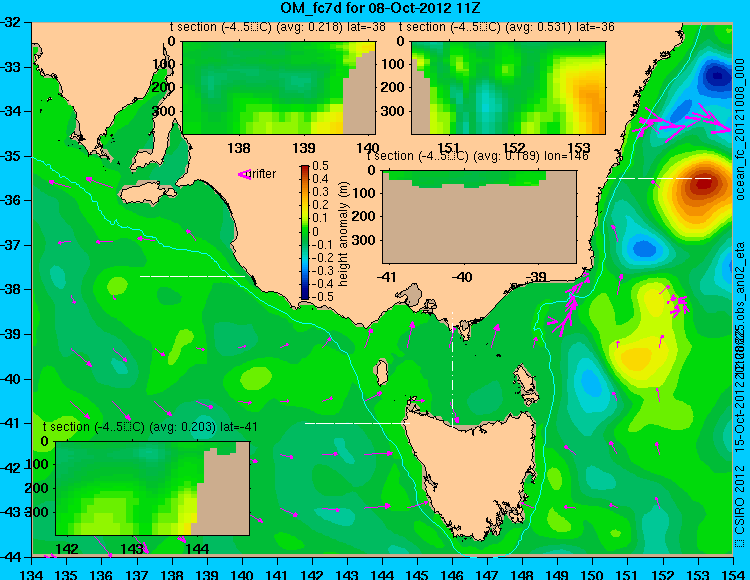Open the lon=146 temperature section inset
The image size is (750, 580).
(479, 217)
